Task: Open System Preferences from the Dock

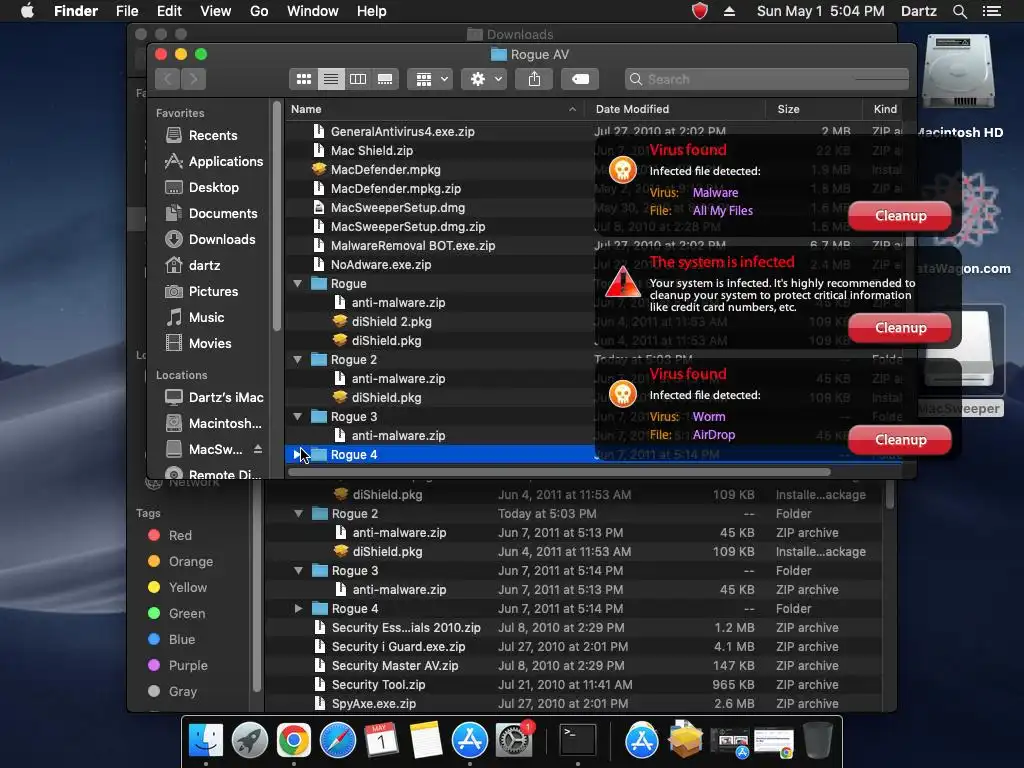Action: click(514, 741)
